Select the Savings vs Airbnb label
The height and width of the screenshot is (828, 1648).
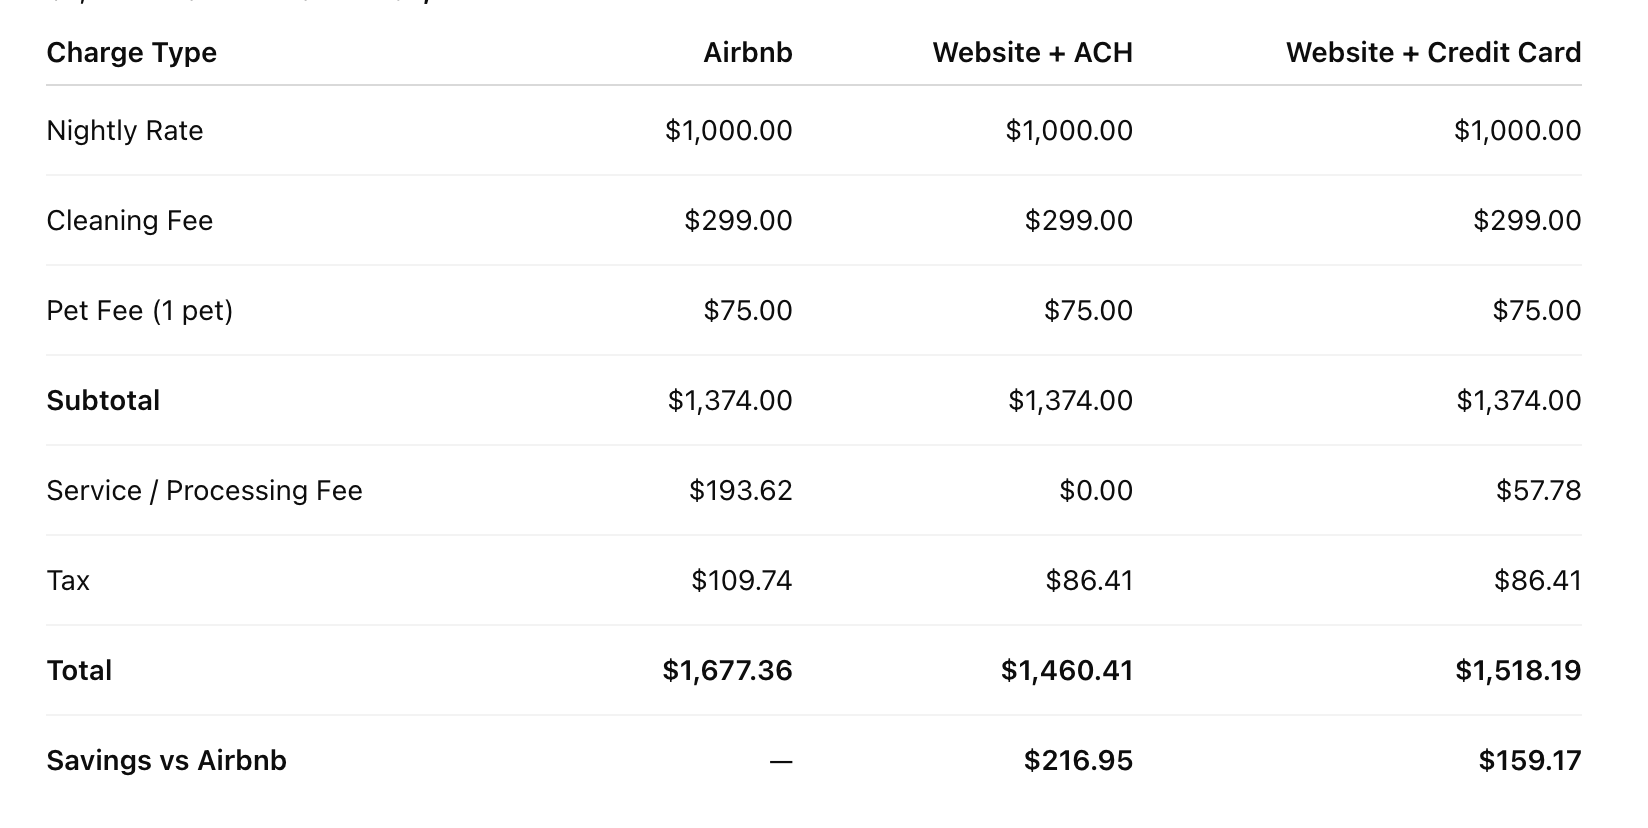coord(166,761)
